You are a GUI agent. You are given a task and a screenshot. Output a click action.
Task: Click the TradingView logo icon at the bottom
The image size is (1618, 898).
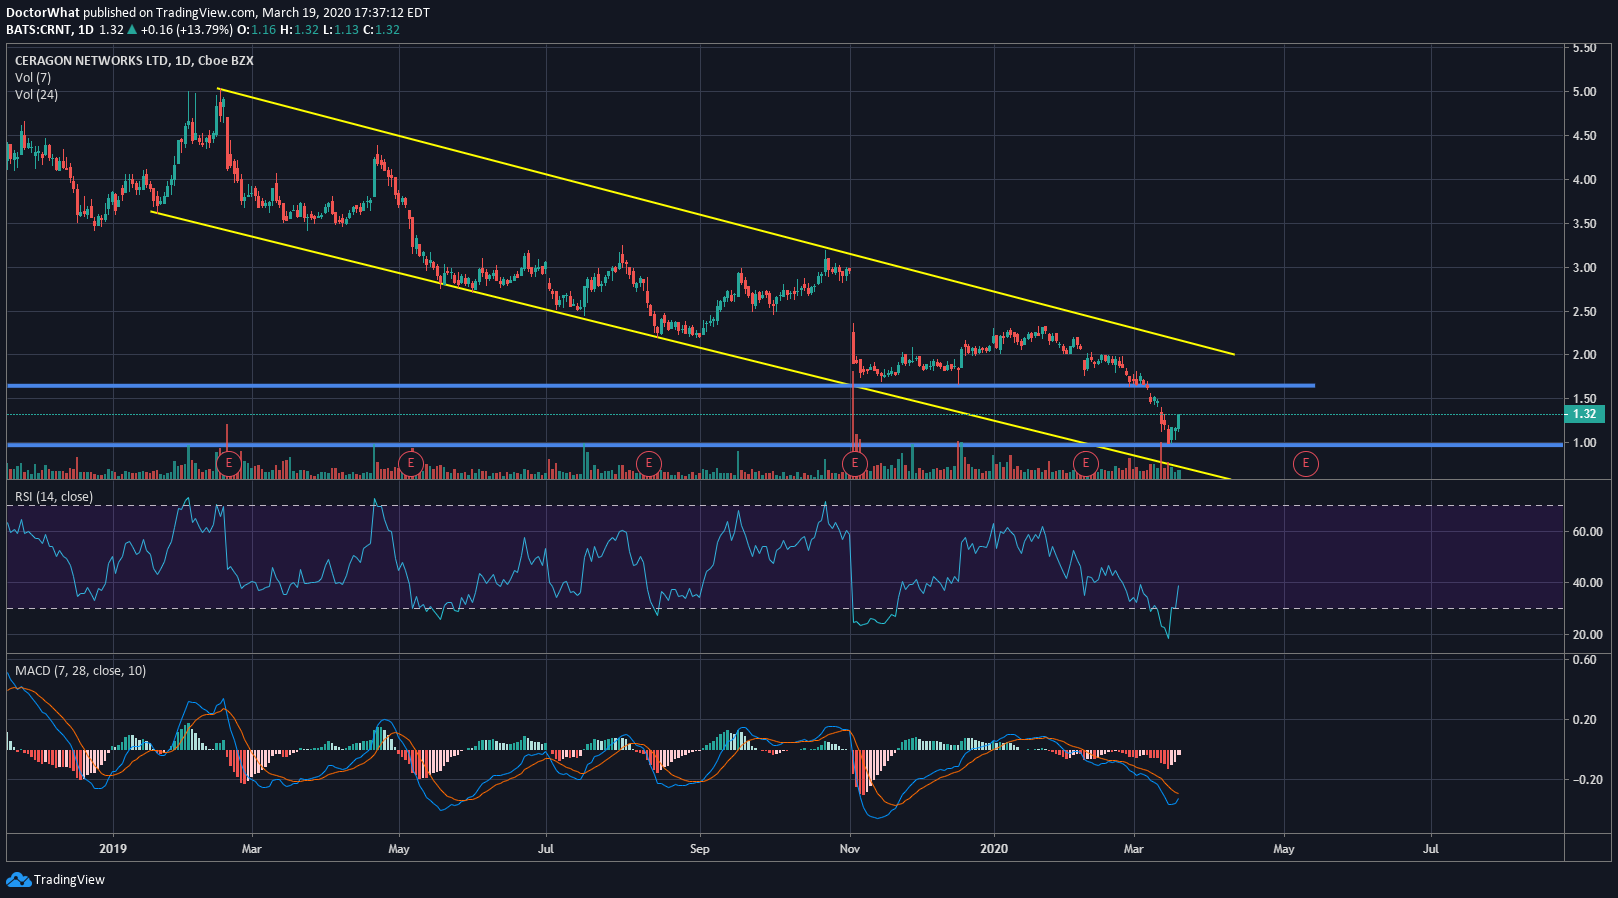(18, 879)
